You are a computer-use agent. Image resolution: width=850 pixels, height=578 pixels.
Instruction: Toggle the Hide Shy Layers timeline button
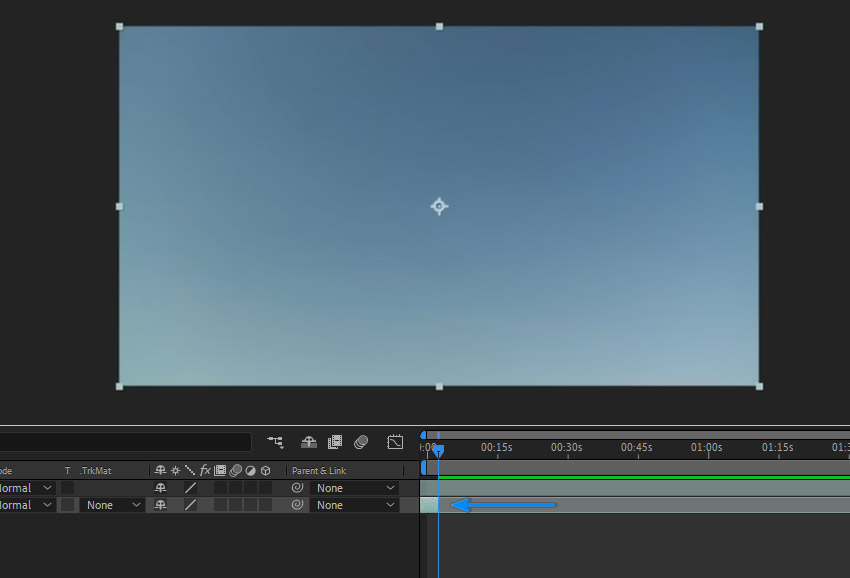tap(309, 442)
